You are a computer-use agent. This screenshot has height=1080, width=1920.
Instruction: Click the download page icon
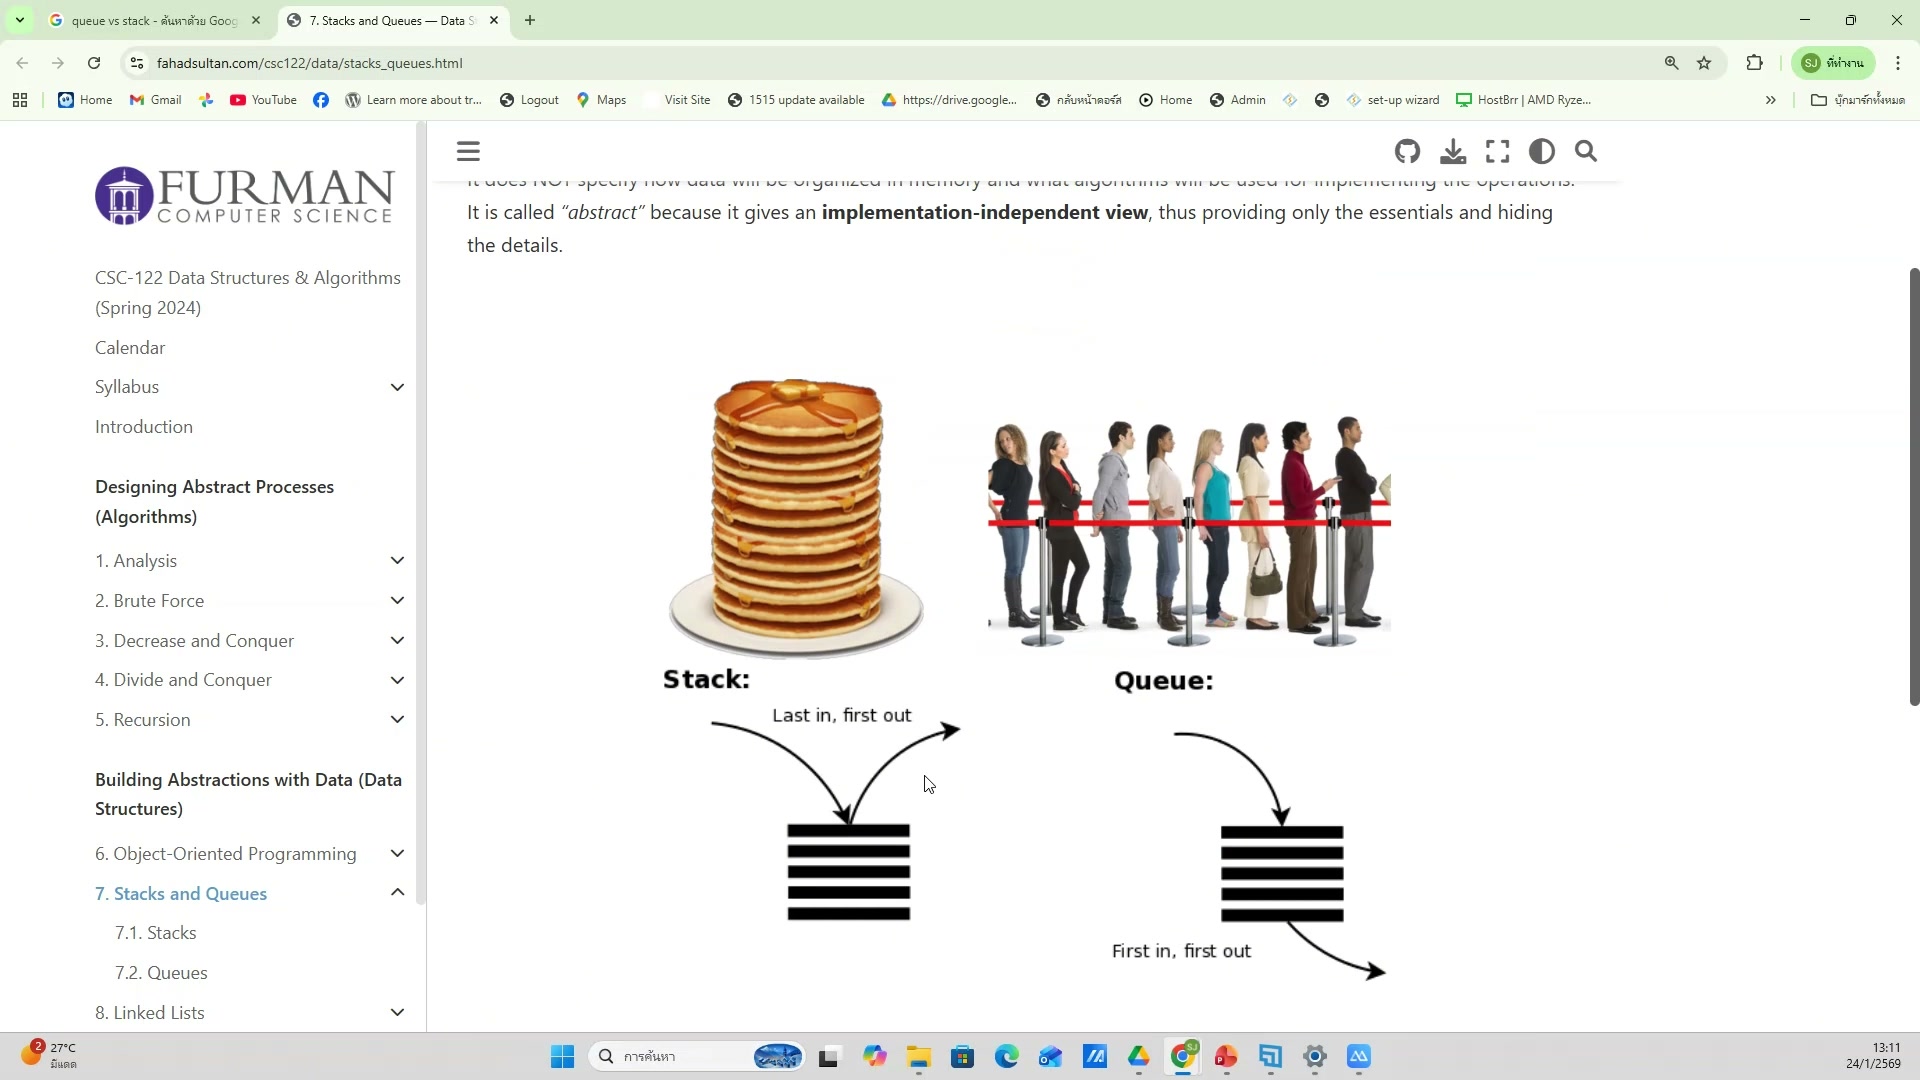pos(1453,152)
